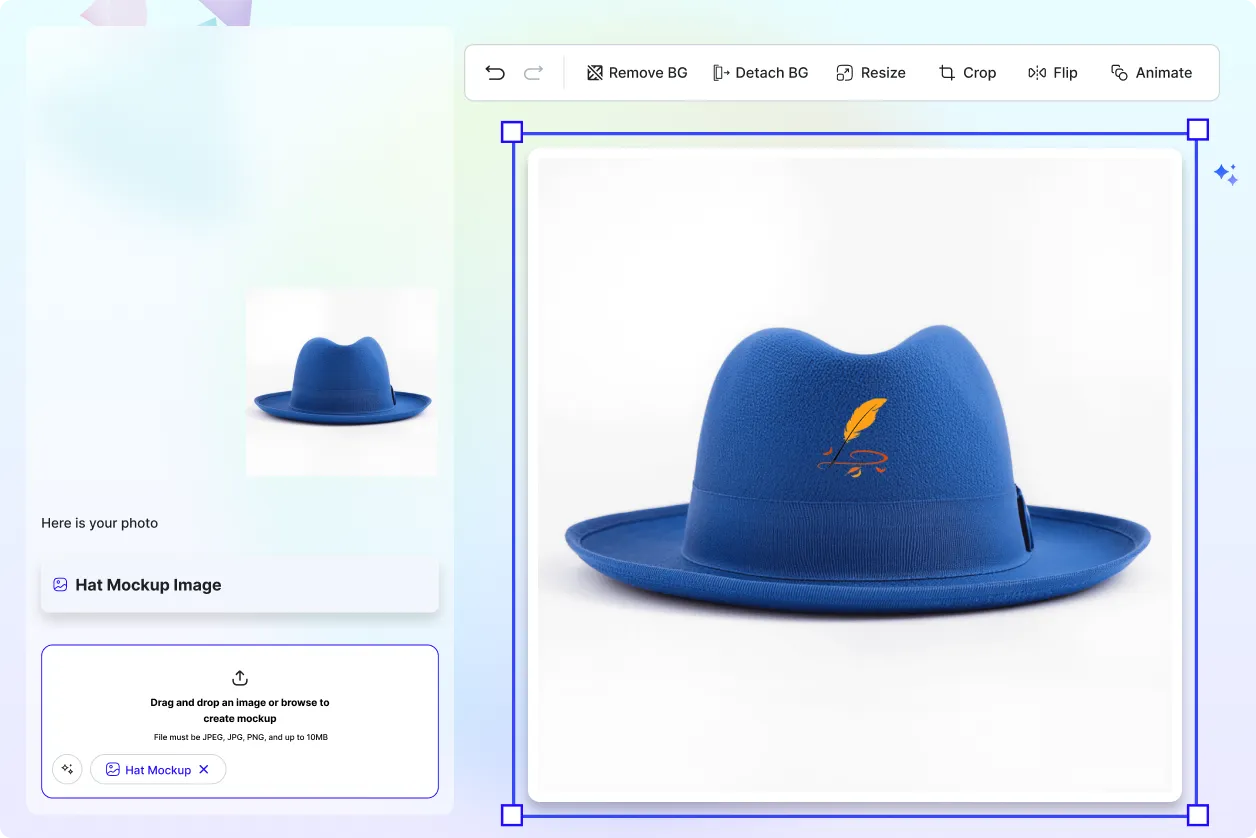Remove the Hat Mockup tag
The image size is (1256, 838).
click(203, 769)
